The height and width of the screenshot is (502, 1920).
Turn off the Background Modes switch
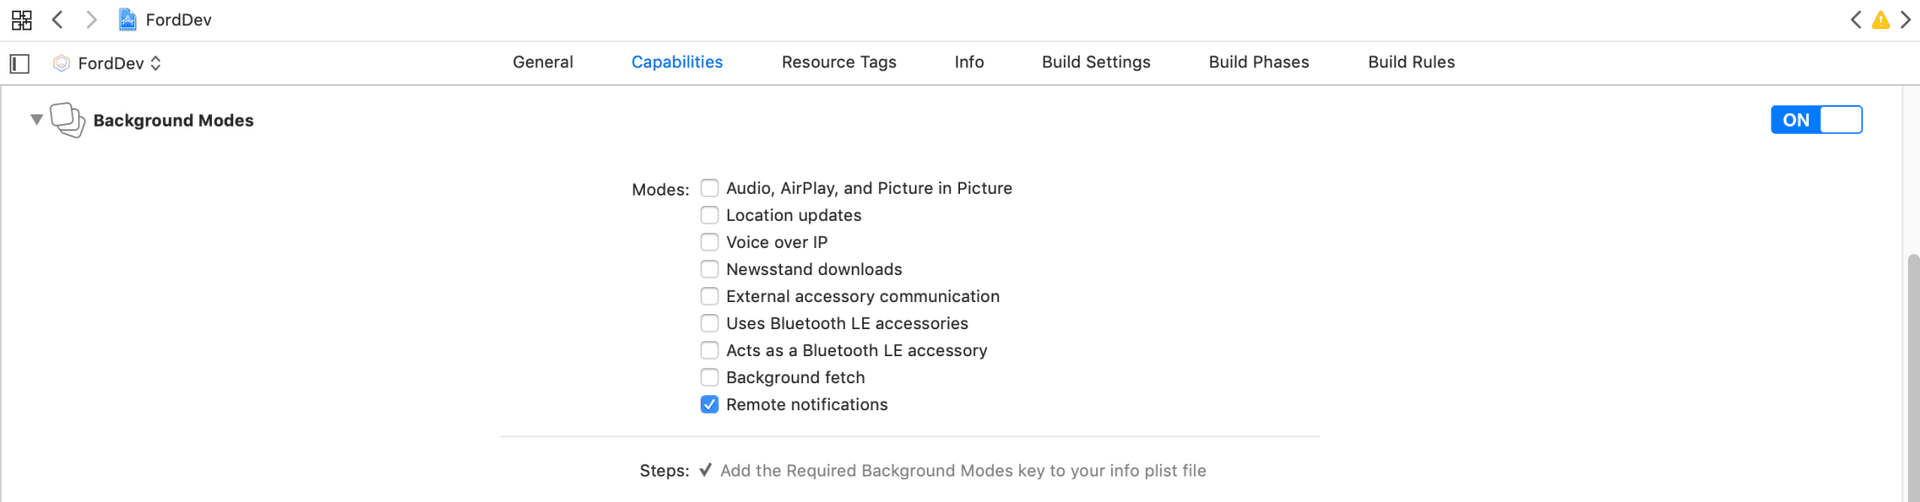tap(1816, 120)
